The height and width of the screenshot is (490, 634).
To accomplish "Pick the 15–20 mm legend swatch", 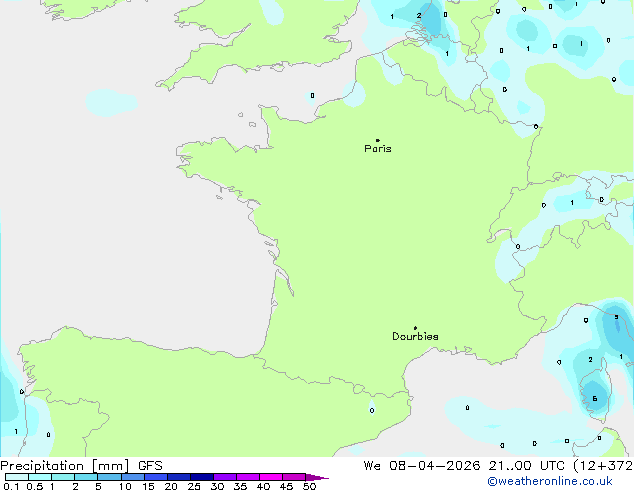I will click(156, 477).
